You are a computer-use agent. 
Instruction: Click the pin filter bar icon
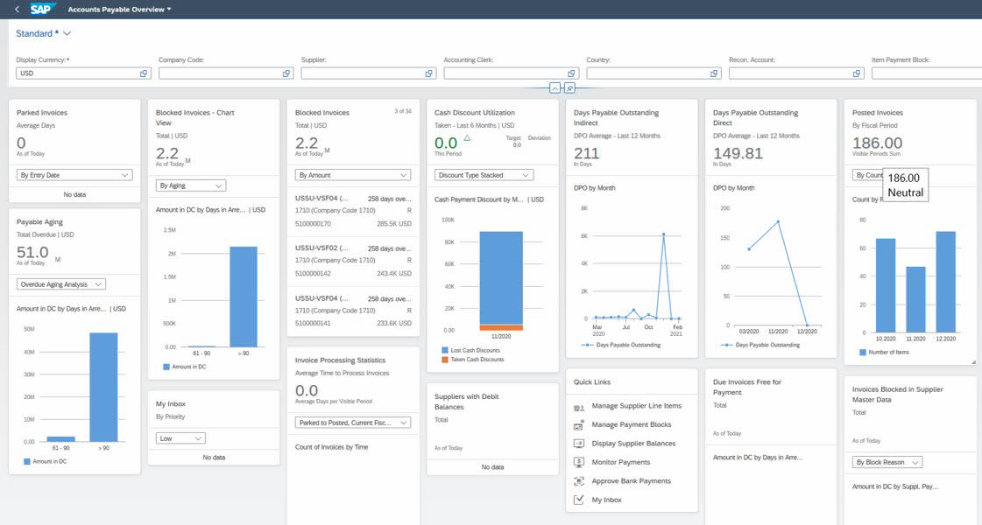point(569,88)
